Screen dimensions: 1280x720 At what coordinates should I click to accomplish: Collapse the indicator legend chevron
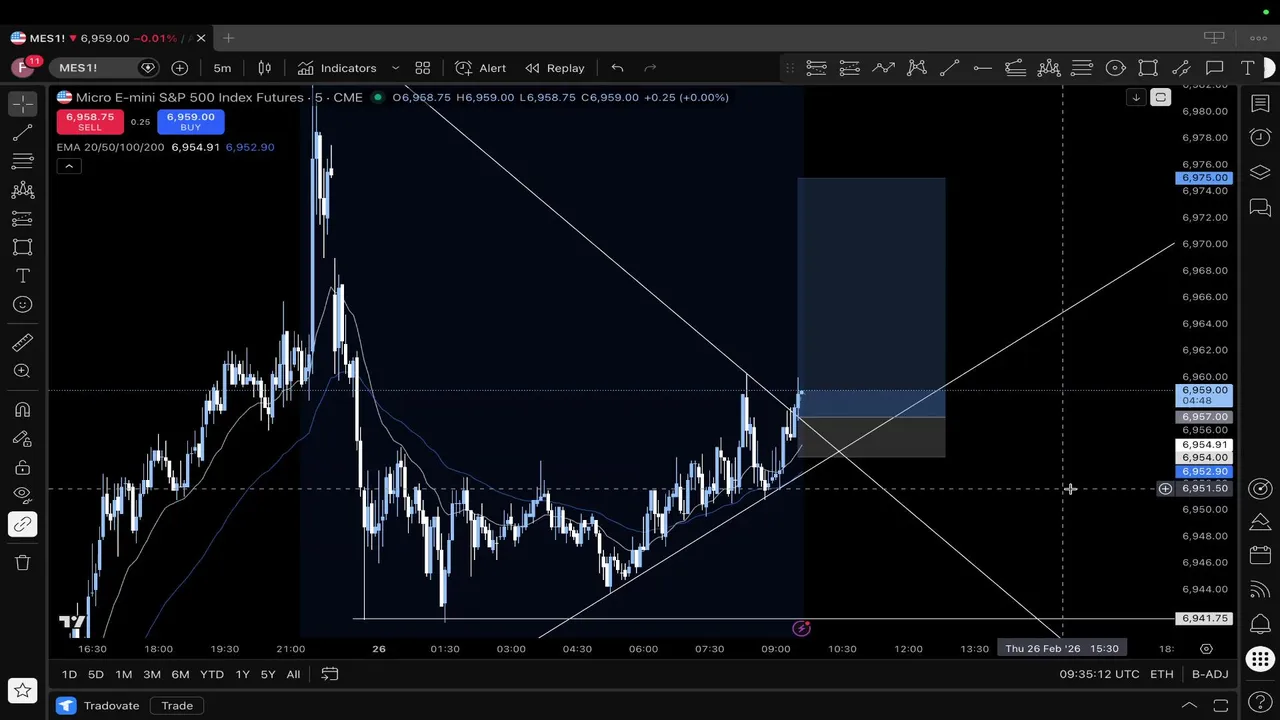click(x=68, y=166)
